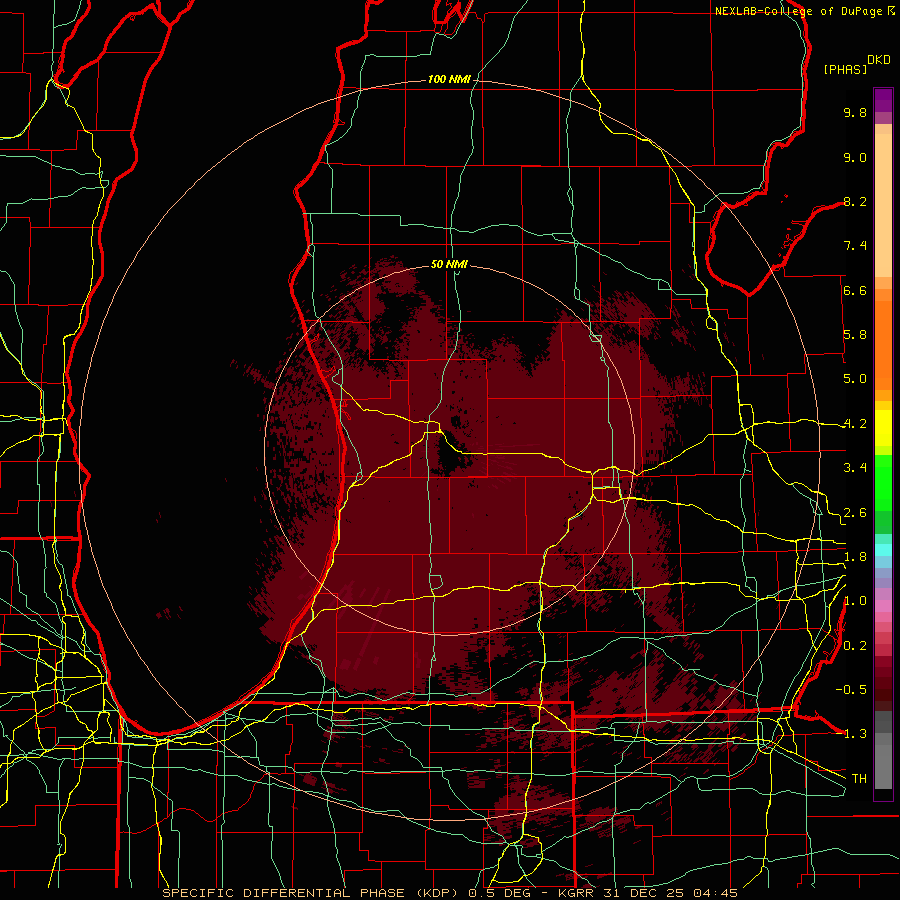Viewport: 900px width, 900px height.
Task: Click the 4.2 legend value
Action: pyautogui.click(x=855, y=424)
